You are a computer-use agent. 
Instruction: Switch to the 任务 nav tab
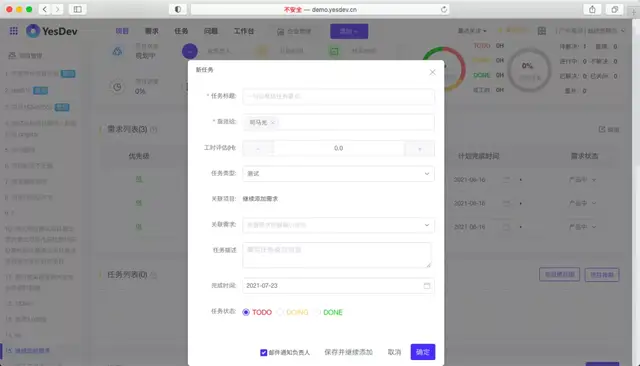coord(181,31)
